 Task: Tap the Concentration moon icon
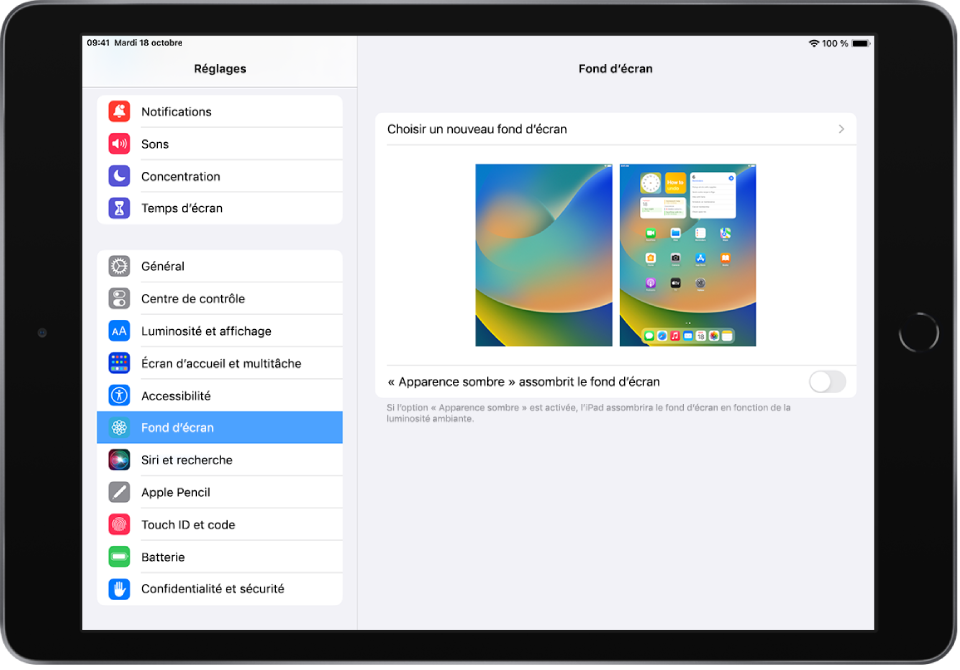[x=120, y=176]
